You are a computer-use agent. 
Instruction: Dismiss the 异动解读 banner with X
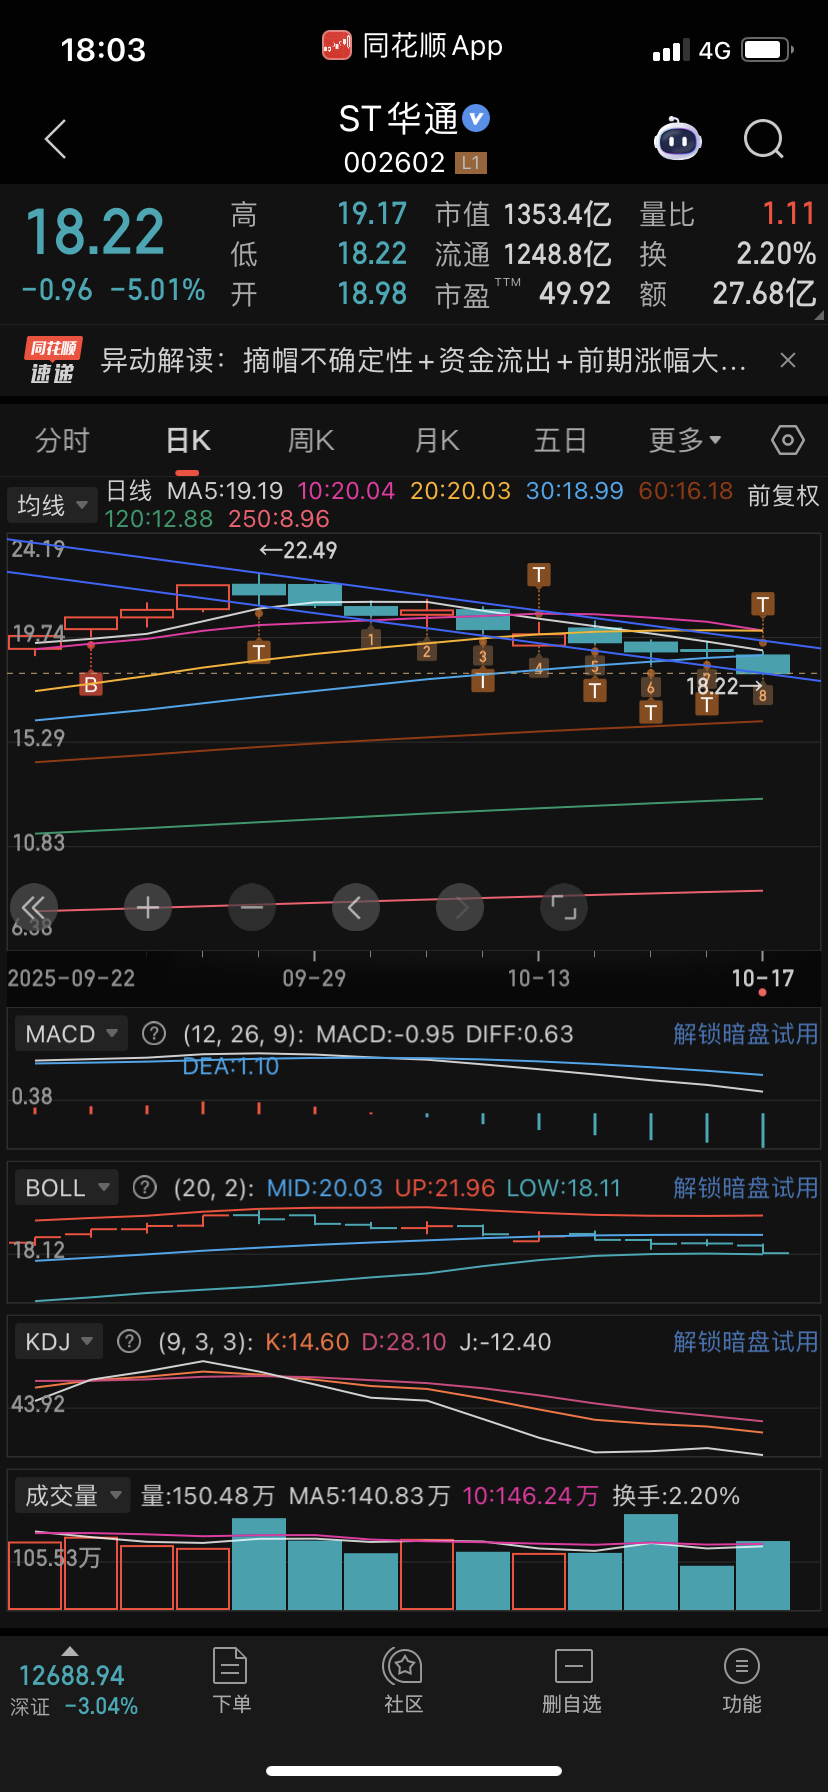[x=788, y=360]
